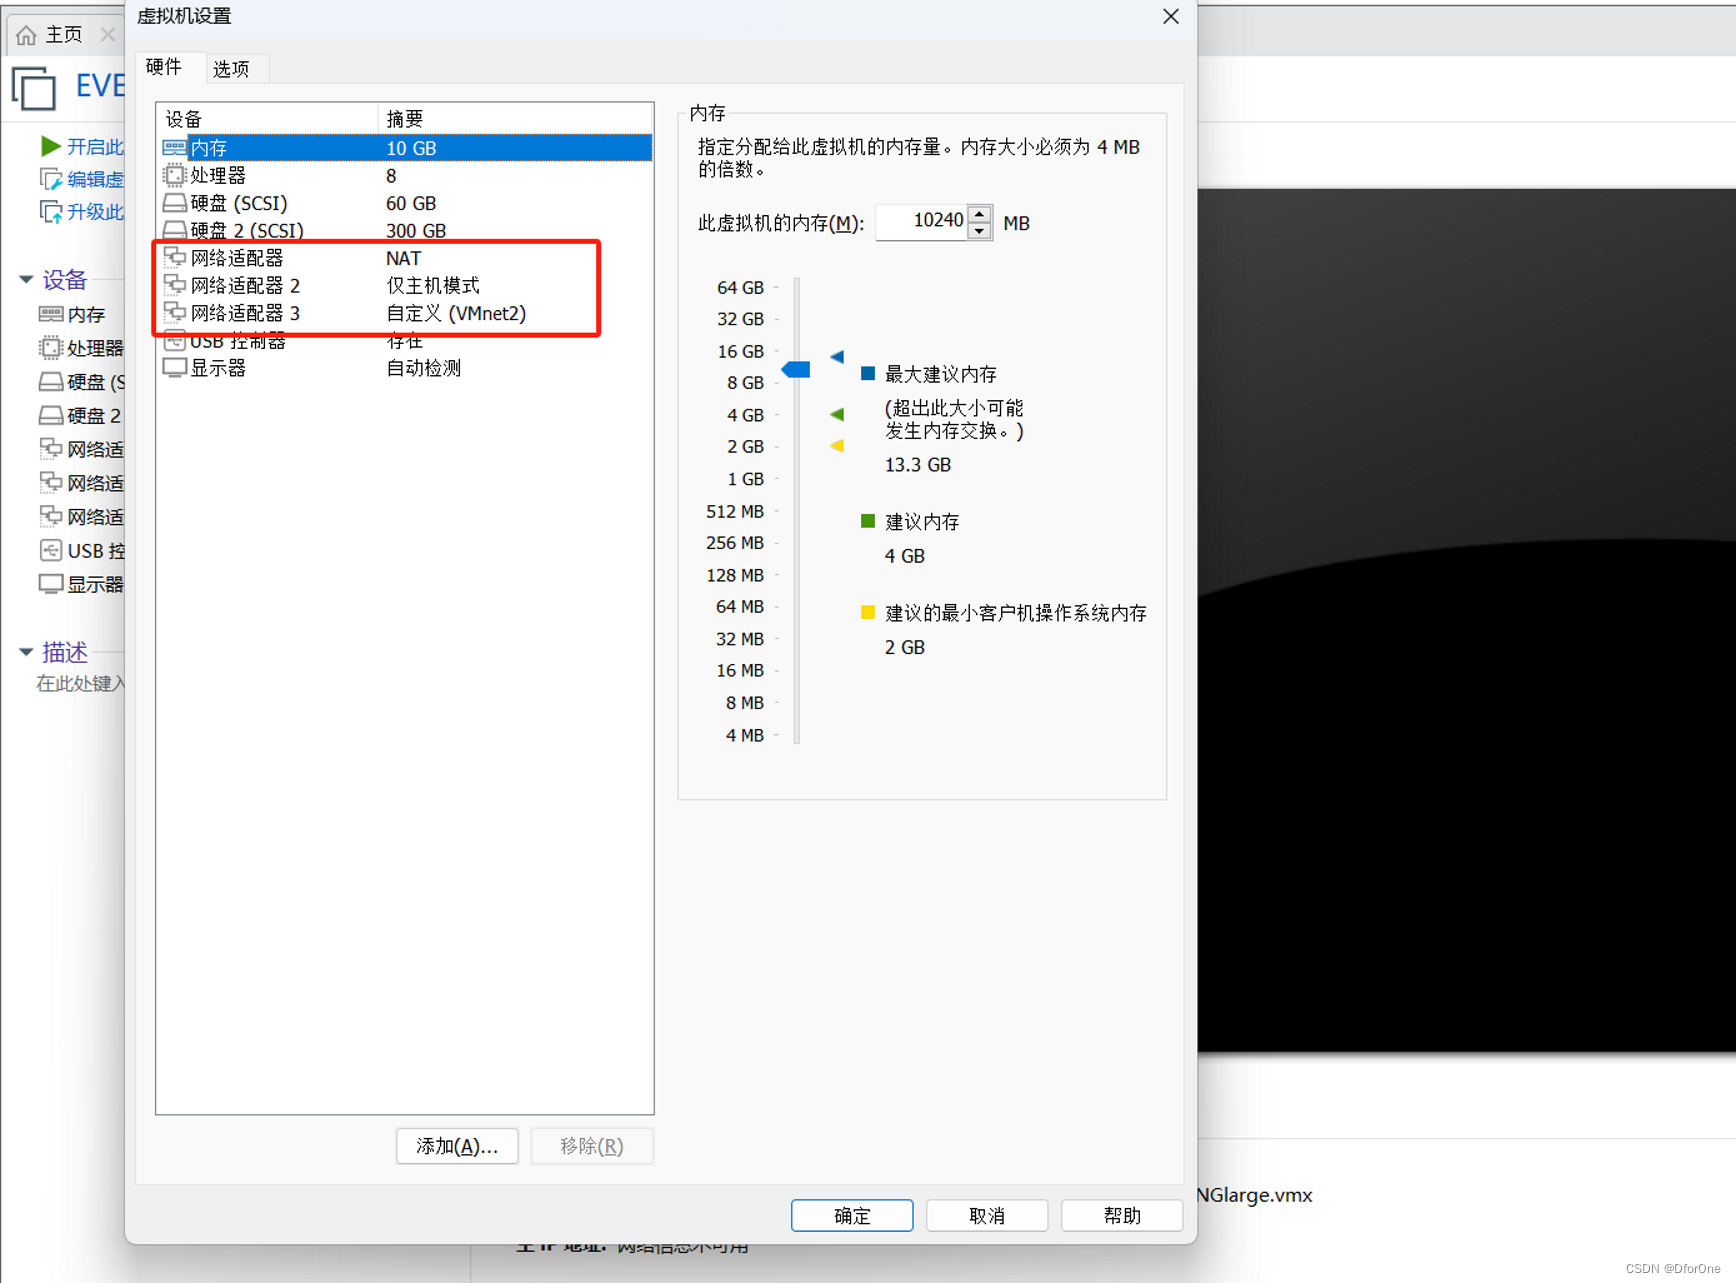Click sidebar 硬盘 2 icon in main window

pyautogui.click(x=50, y=415)
